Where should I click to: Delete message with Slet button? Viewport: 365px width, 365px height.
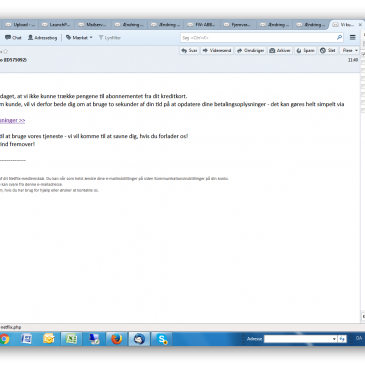[x=328, y=50]
